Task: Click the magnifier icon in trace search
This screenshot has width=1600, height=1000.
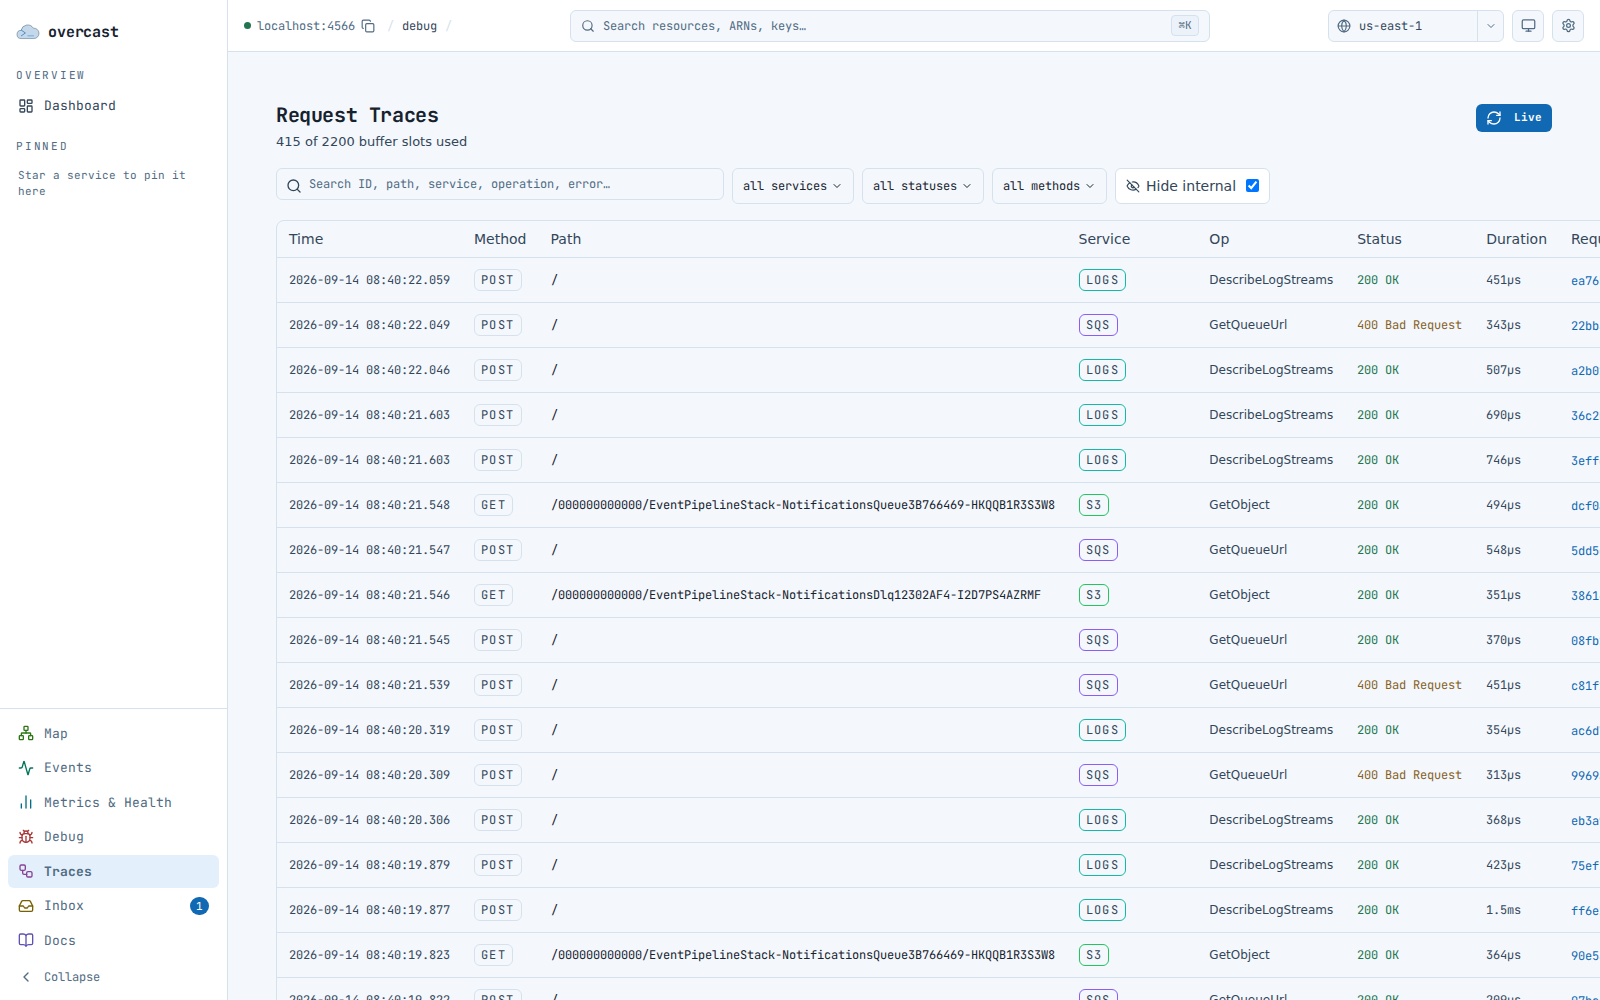Action: (294, 185)
